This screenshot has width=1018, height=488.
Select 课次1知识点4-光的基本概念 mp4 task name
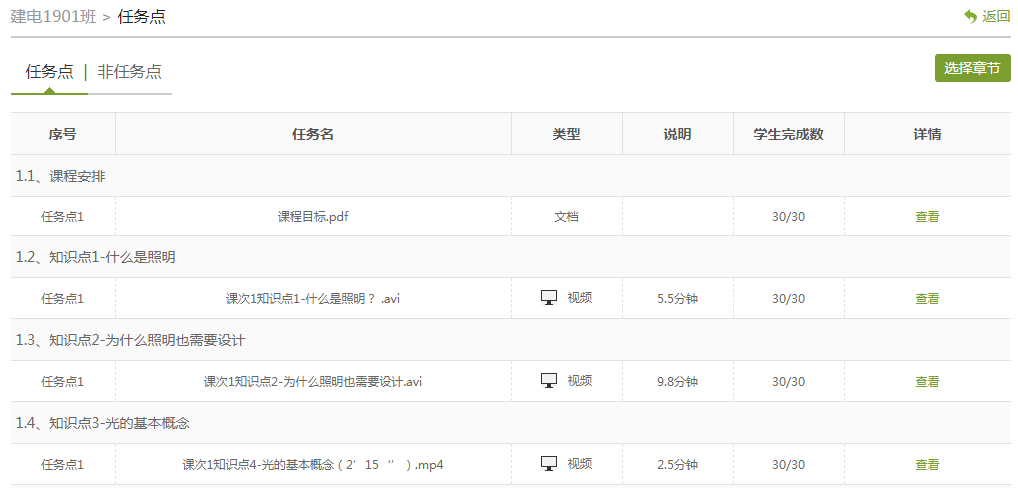click(313, 465)
